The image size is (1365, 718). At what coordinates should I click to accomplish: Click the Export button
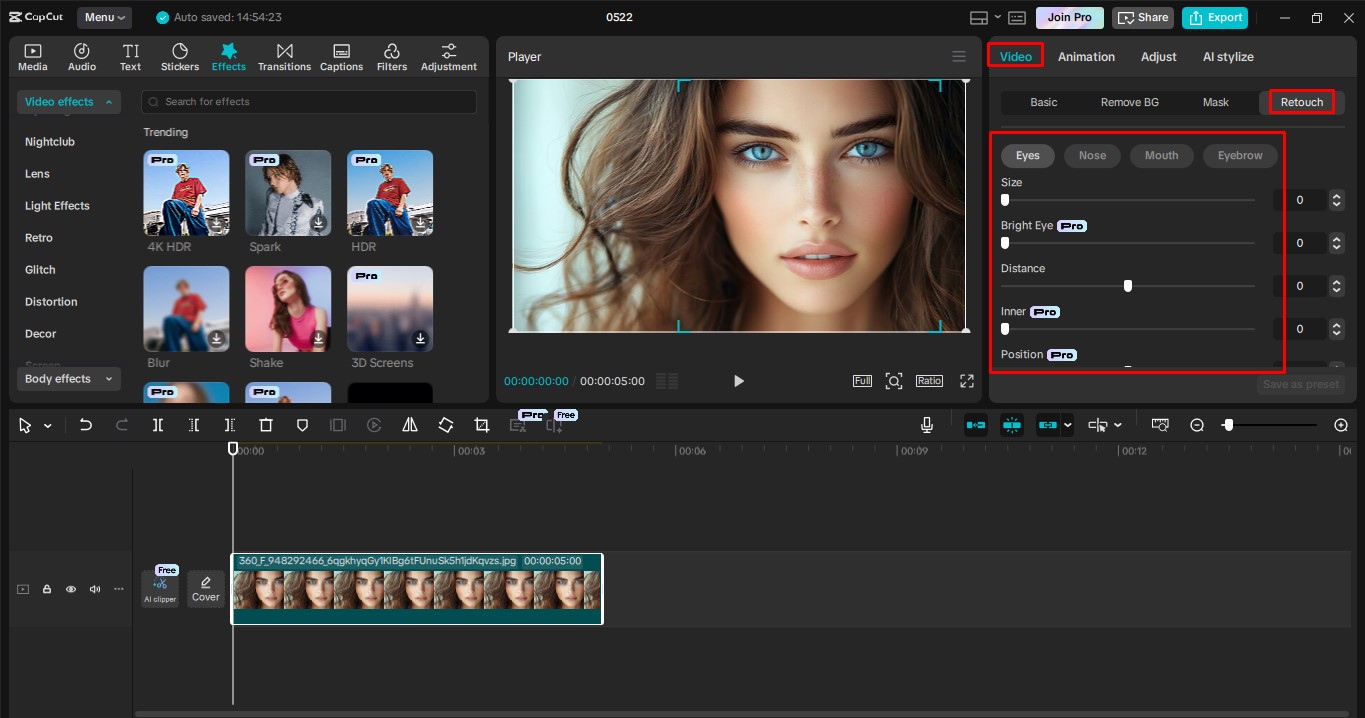tap(1214, 17)
